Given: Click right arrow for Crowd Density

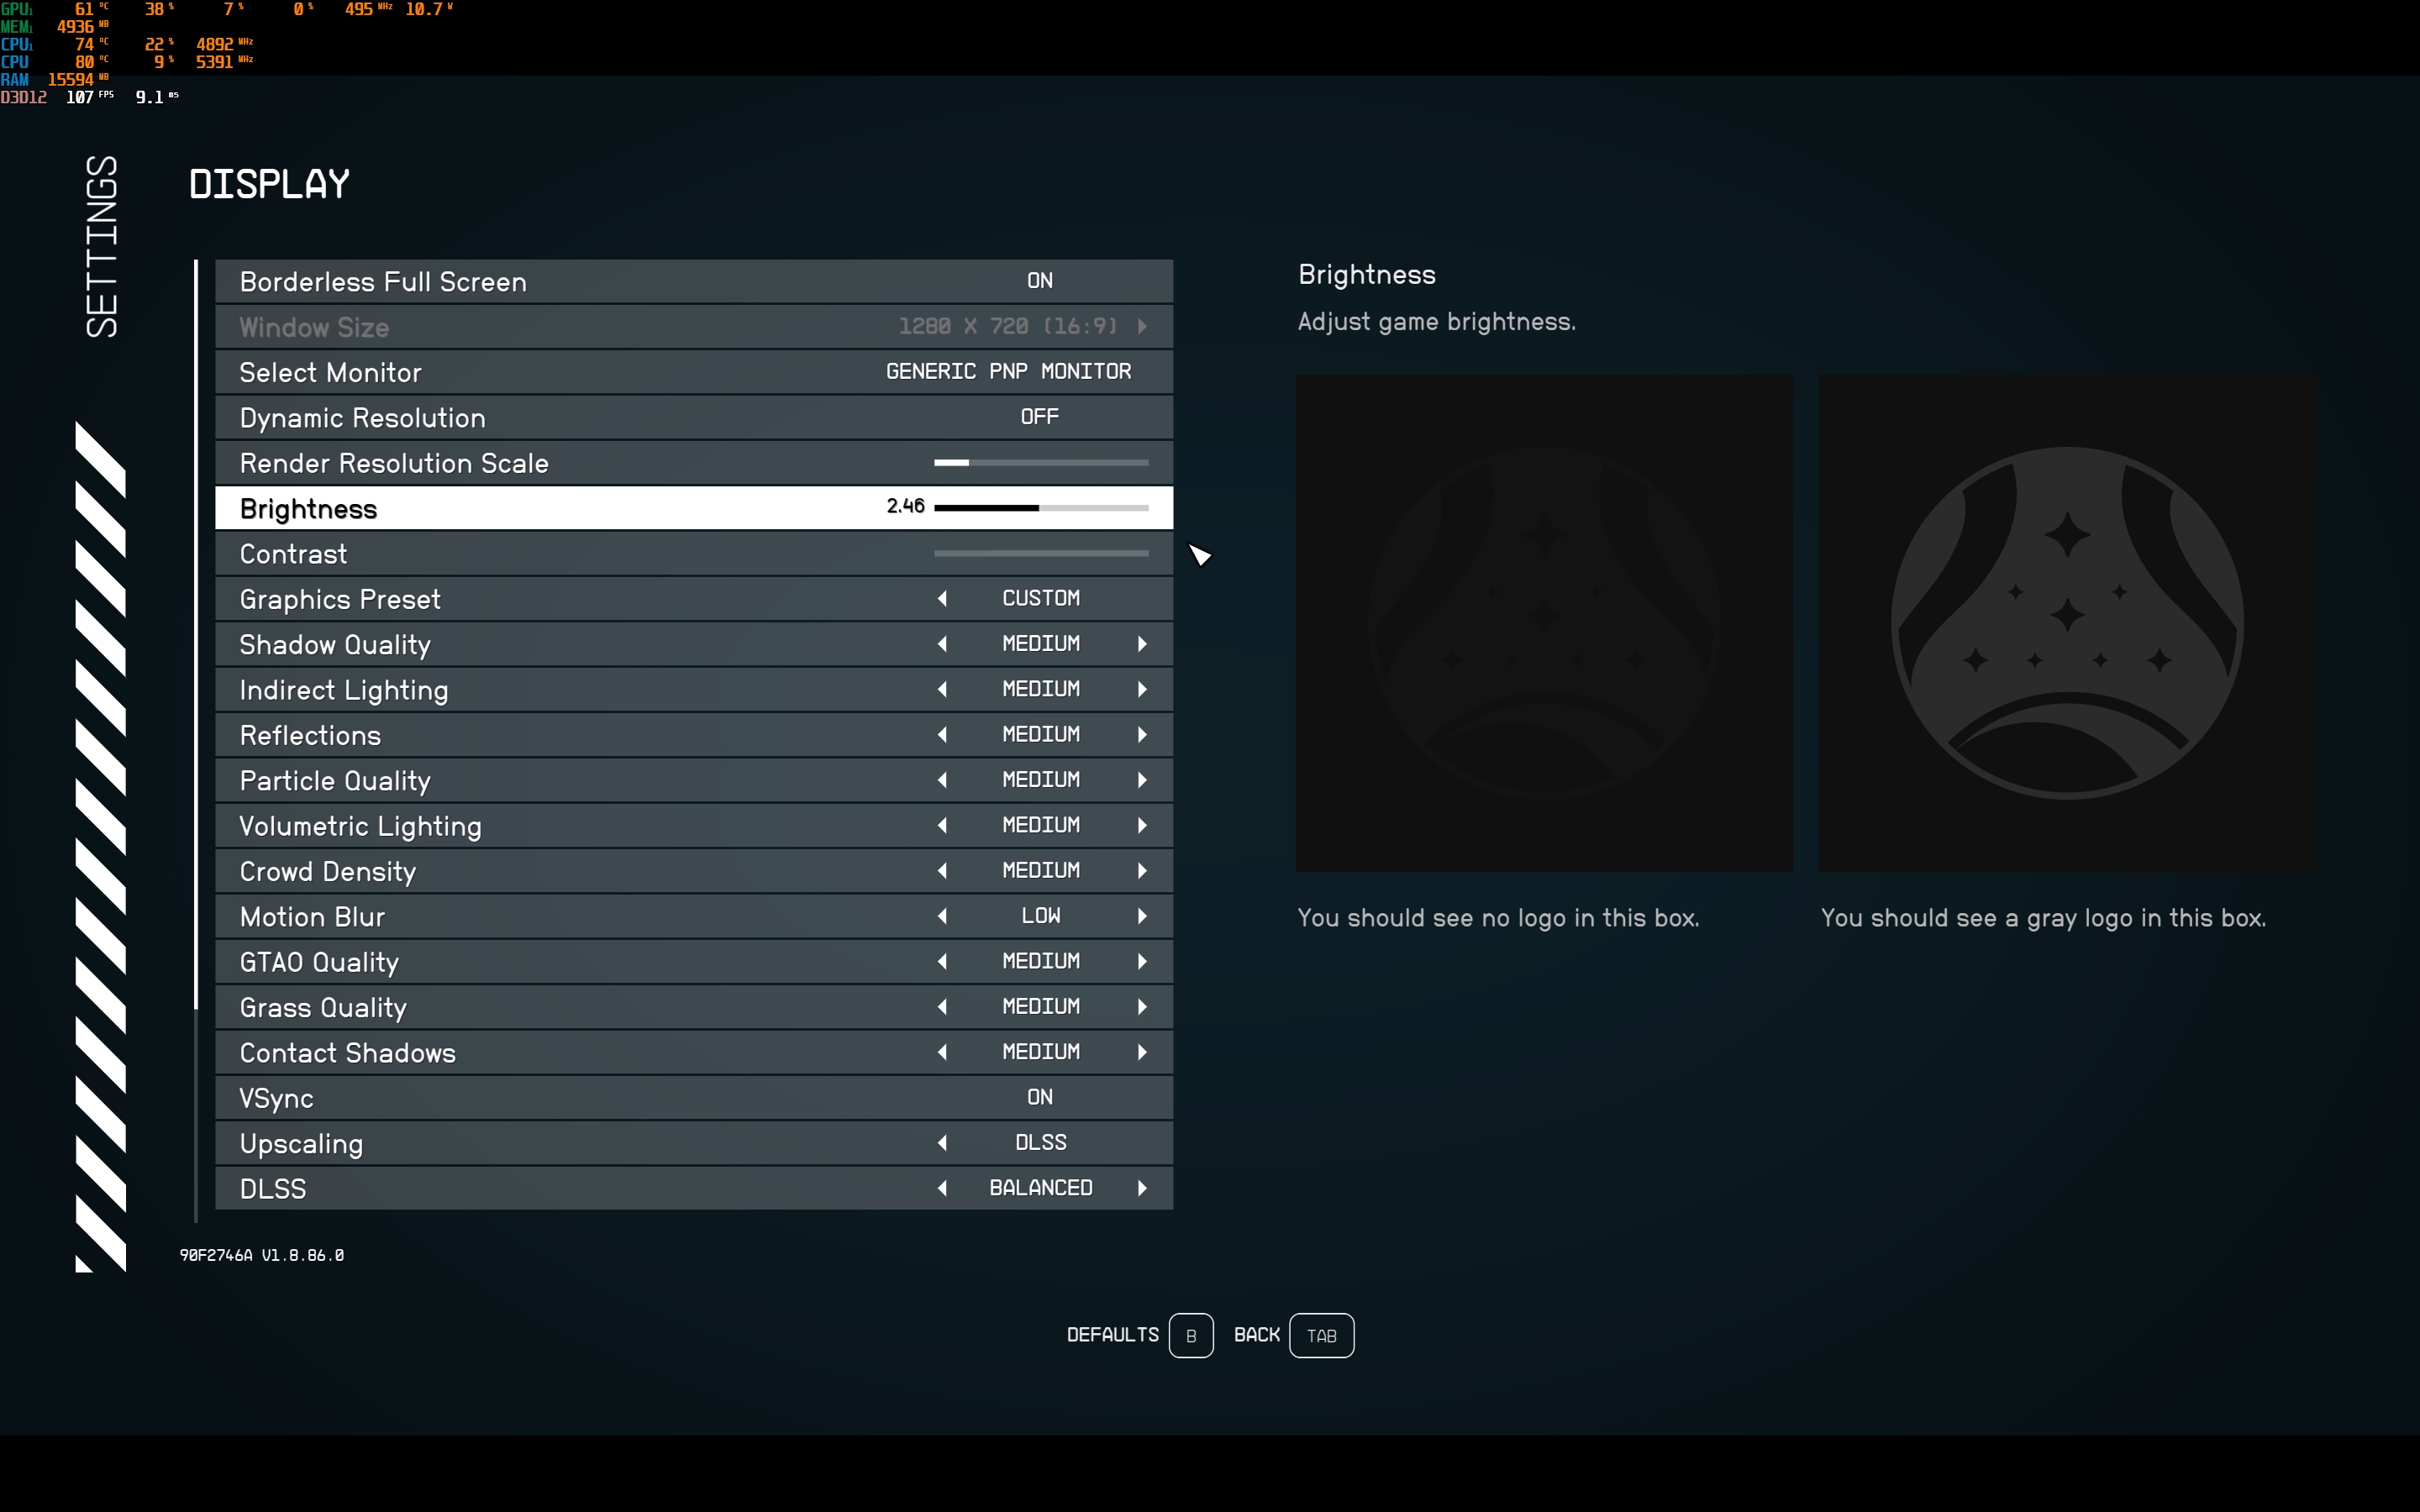Looking at the screenshot, I should (1142, 871).
